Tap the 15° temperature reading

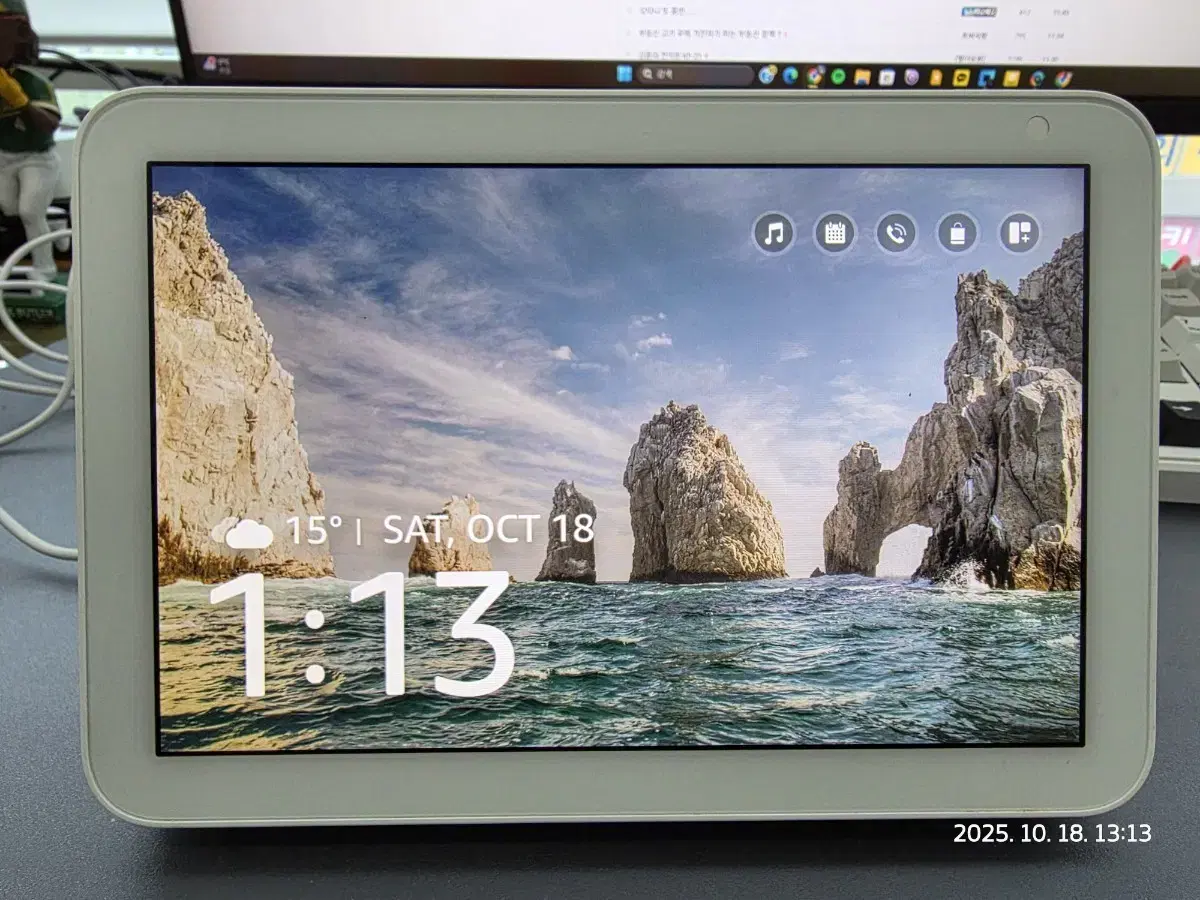(314, 530)
